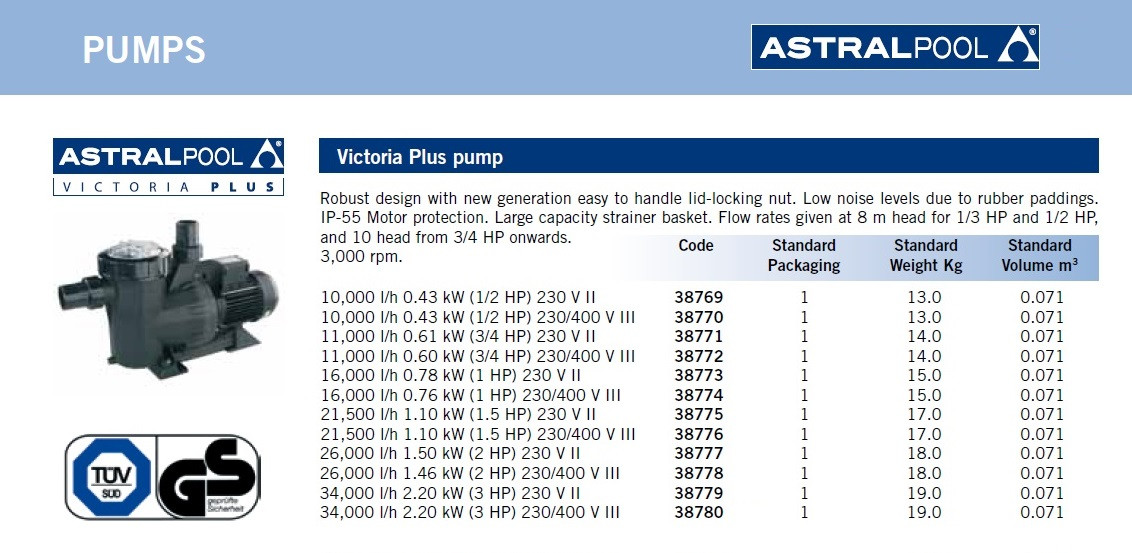This screenshot has width=1132, height=553.
Task: Click the AstralPool logo in the top banner
Action: tap(895, 47)
